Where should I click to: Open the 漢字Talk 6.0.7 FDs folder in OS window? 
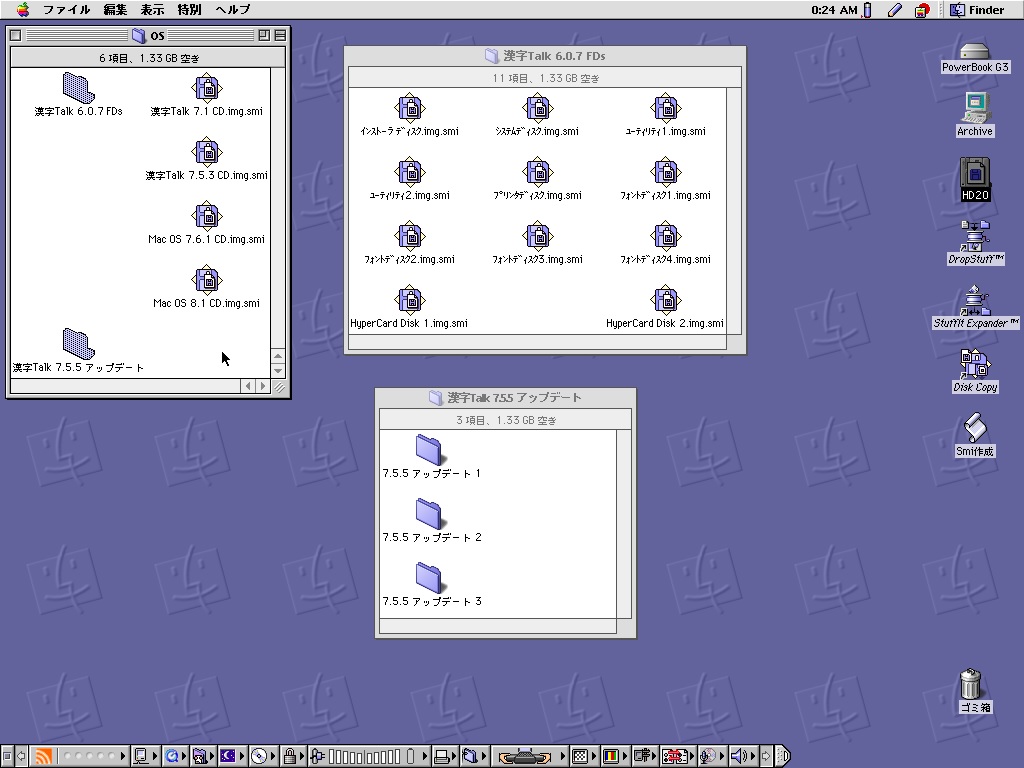(78, 89)
